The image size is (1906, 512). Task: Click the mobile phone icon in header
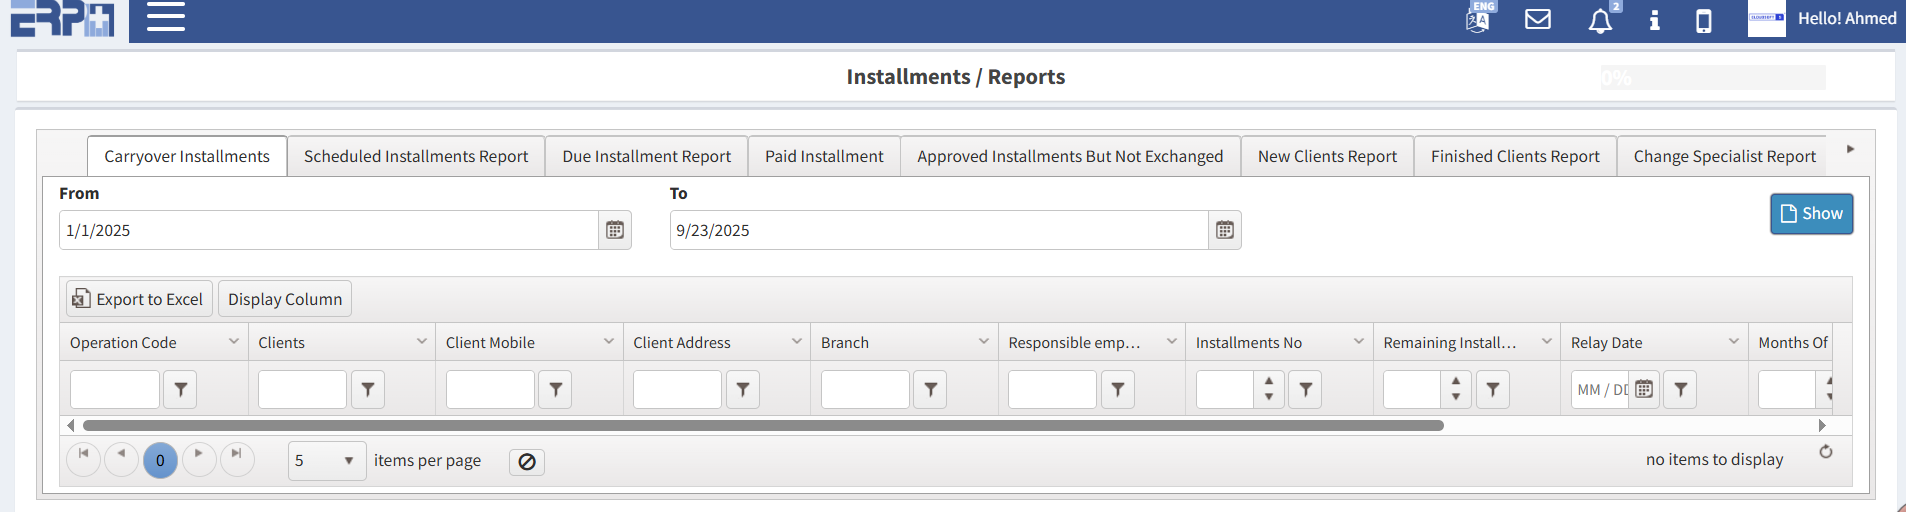coord(1703,21)
